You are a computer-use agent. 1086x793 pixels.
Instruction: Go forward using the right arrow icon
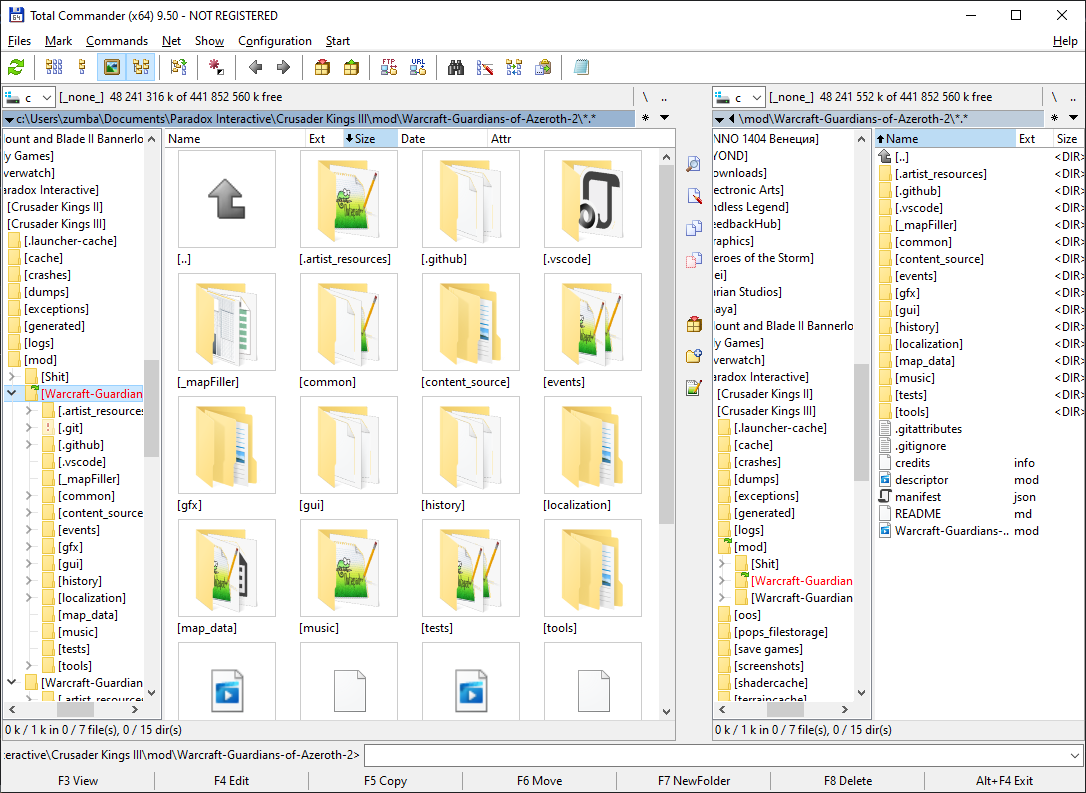283,67
